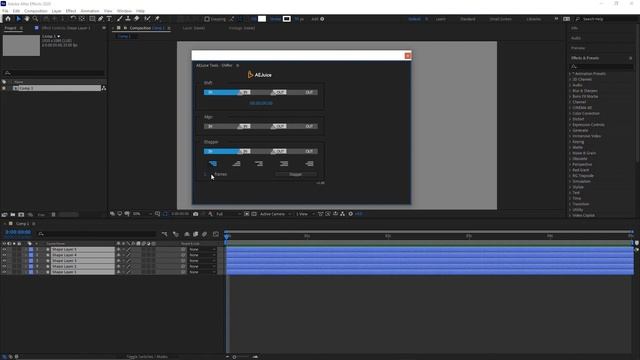Click the IN button in the Shift section
The image size is (640, 360).
[x=210, y=92]
